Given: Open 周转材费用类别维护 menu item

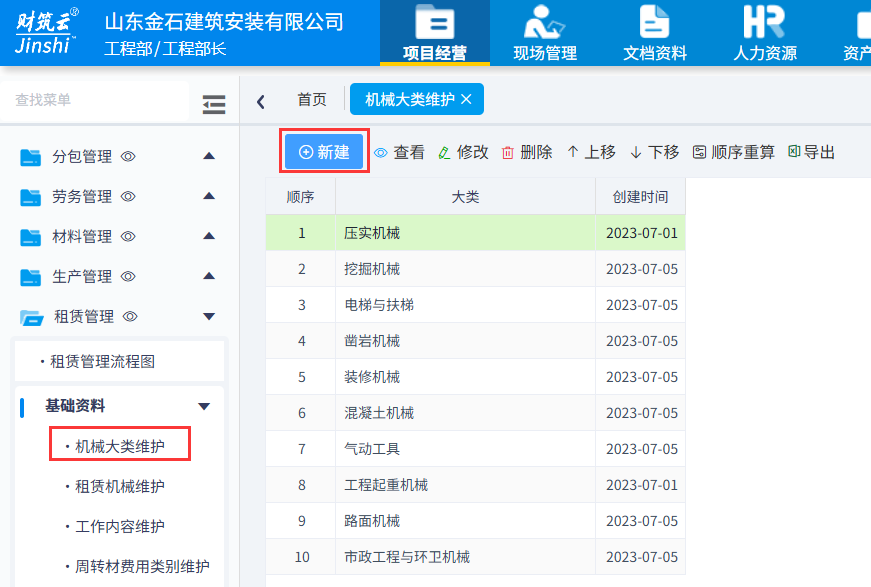Looking at the screenshot, I should [142, 566].
